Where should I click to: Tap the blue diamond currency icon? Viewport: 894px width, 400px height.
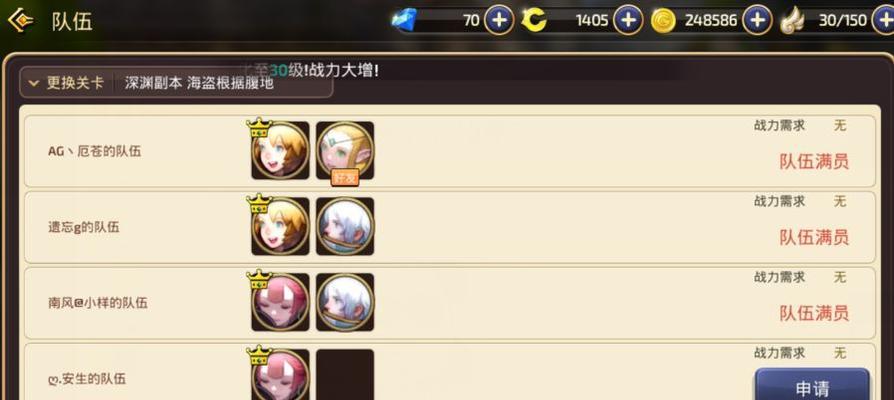[x=404, y=21]
